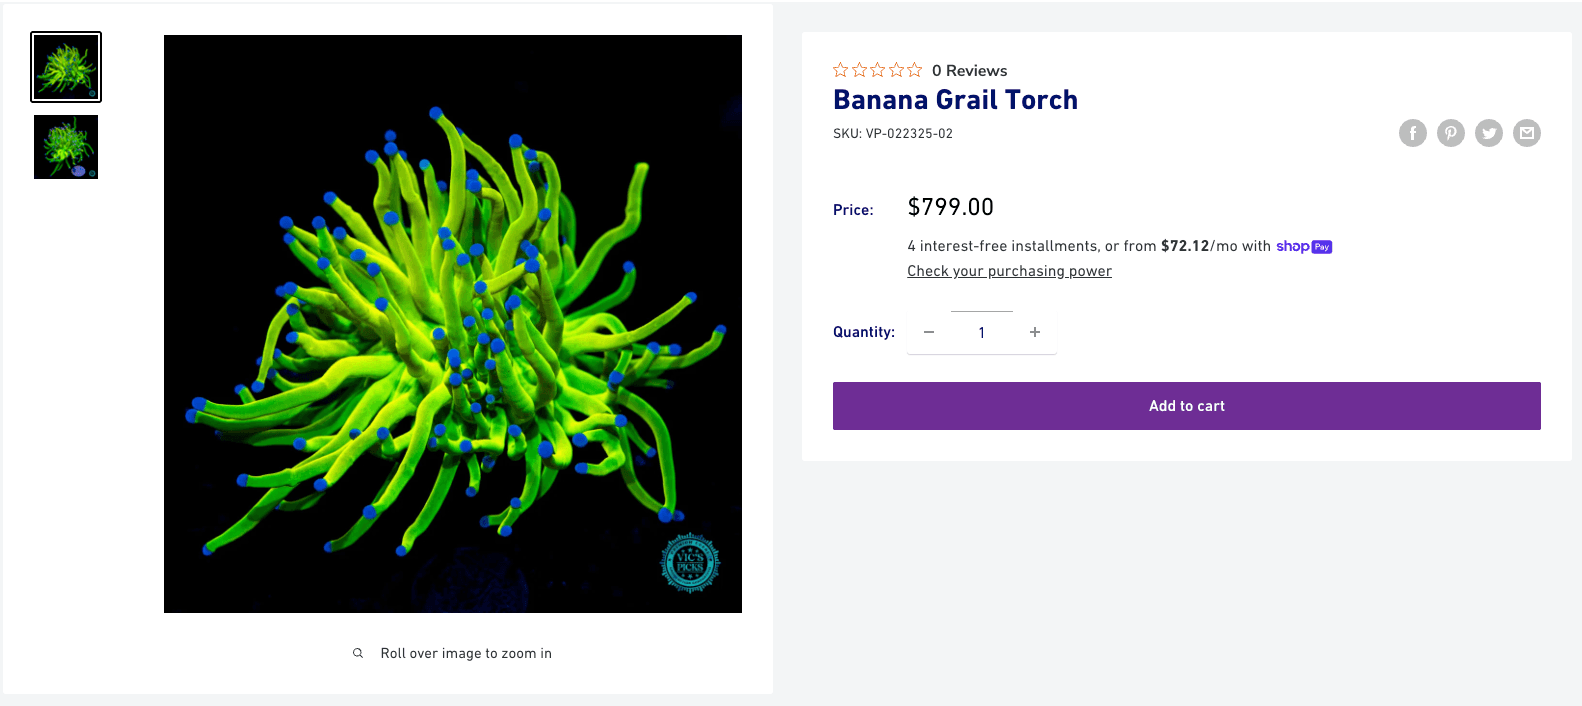
Task: Add the Banana Grail Torch to cart
Action: coord(1186,406)
